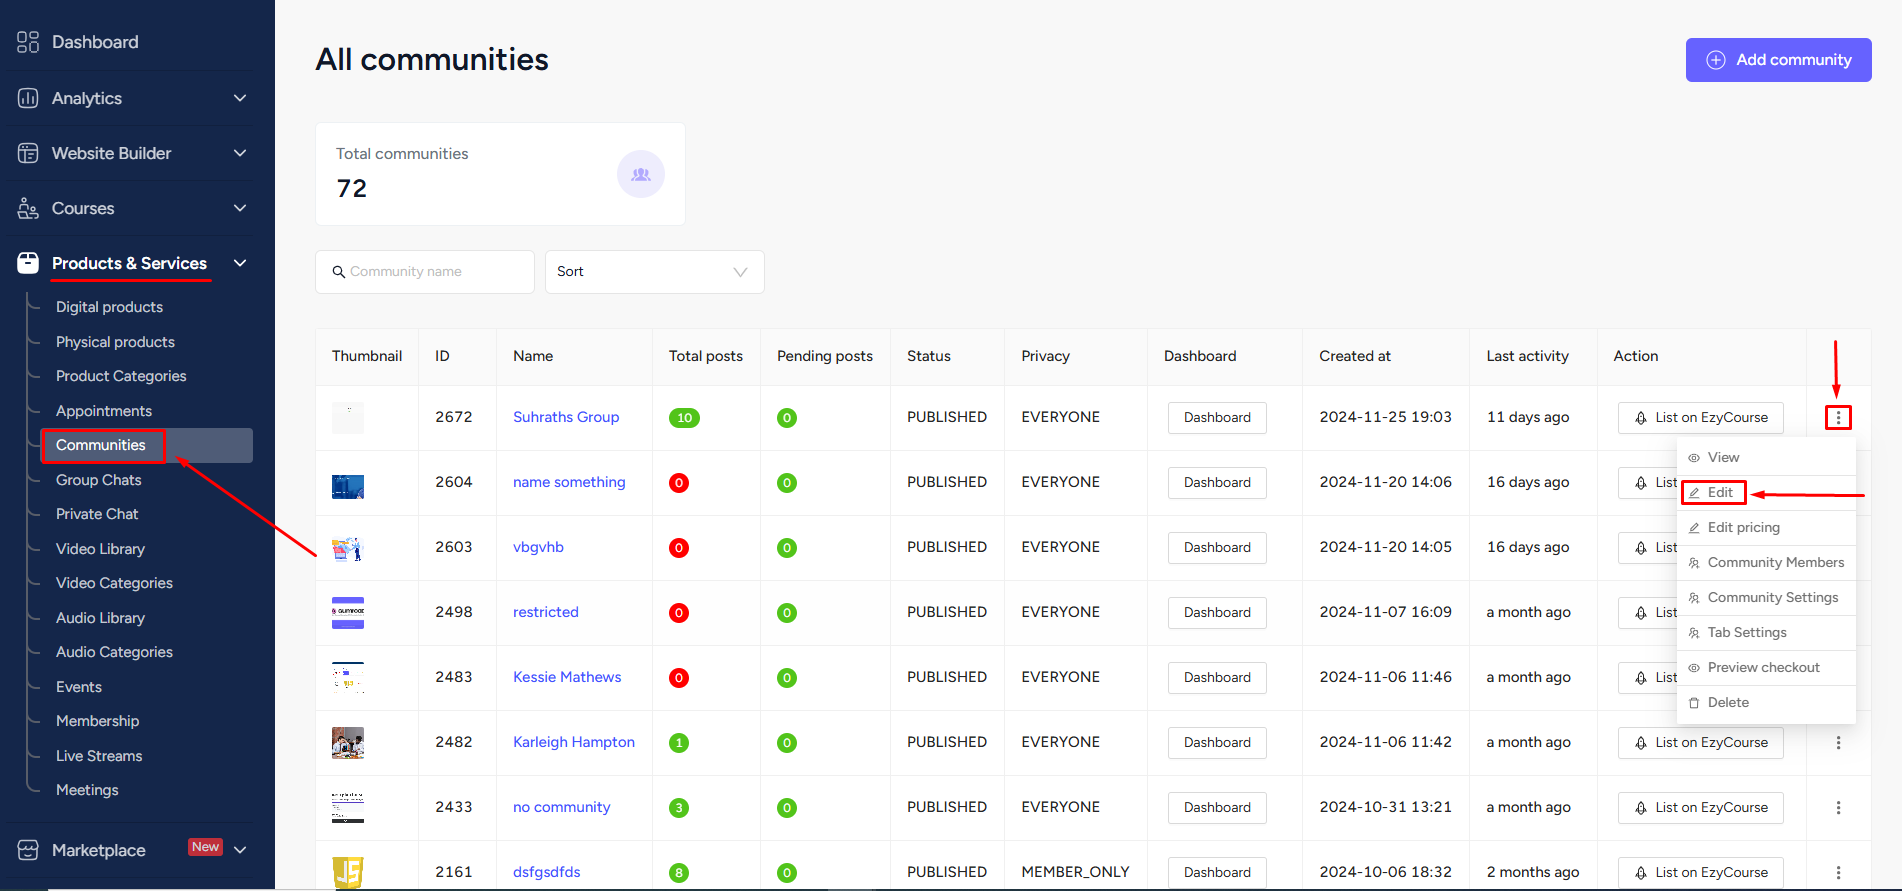Expand the Courses menu chevron
1902x891 pixels.
click(x=240, y=208)
